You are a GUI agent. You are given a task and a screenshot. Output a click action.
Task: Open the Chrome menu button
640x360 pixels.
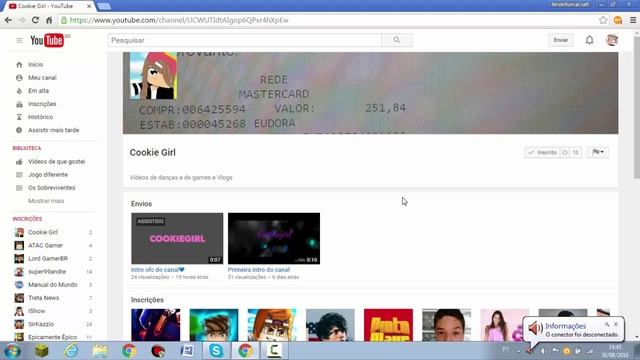633,20
